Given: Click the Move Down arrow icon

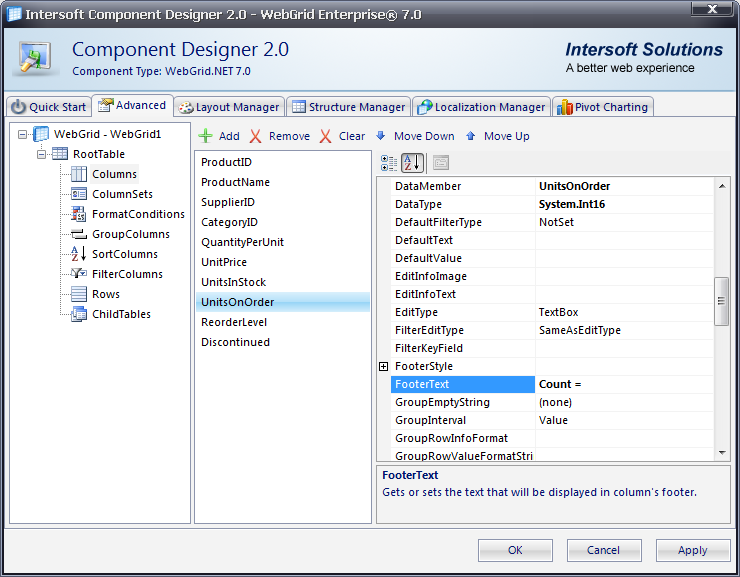Looking at the screenshot, I should (381, 136).
